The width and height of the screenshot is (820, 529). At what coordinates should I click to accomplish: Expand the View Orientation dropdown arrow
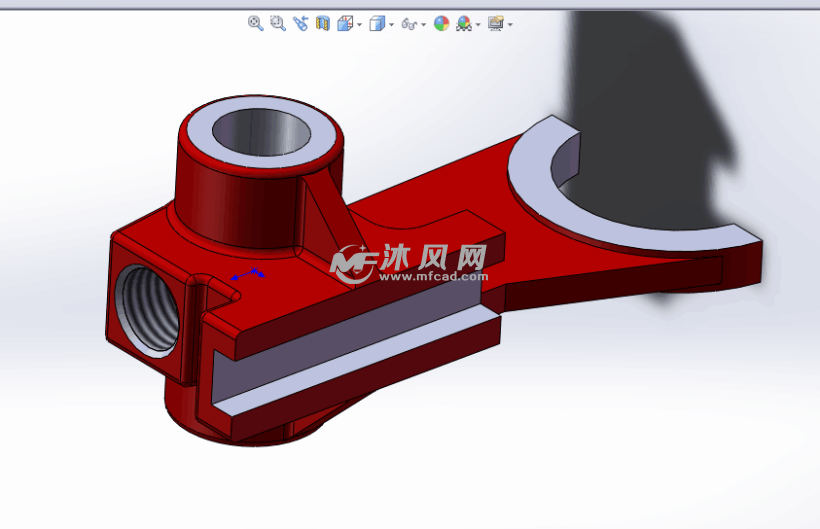[x=359, y=24]
